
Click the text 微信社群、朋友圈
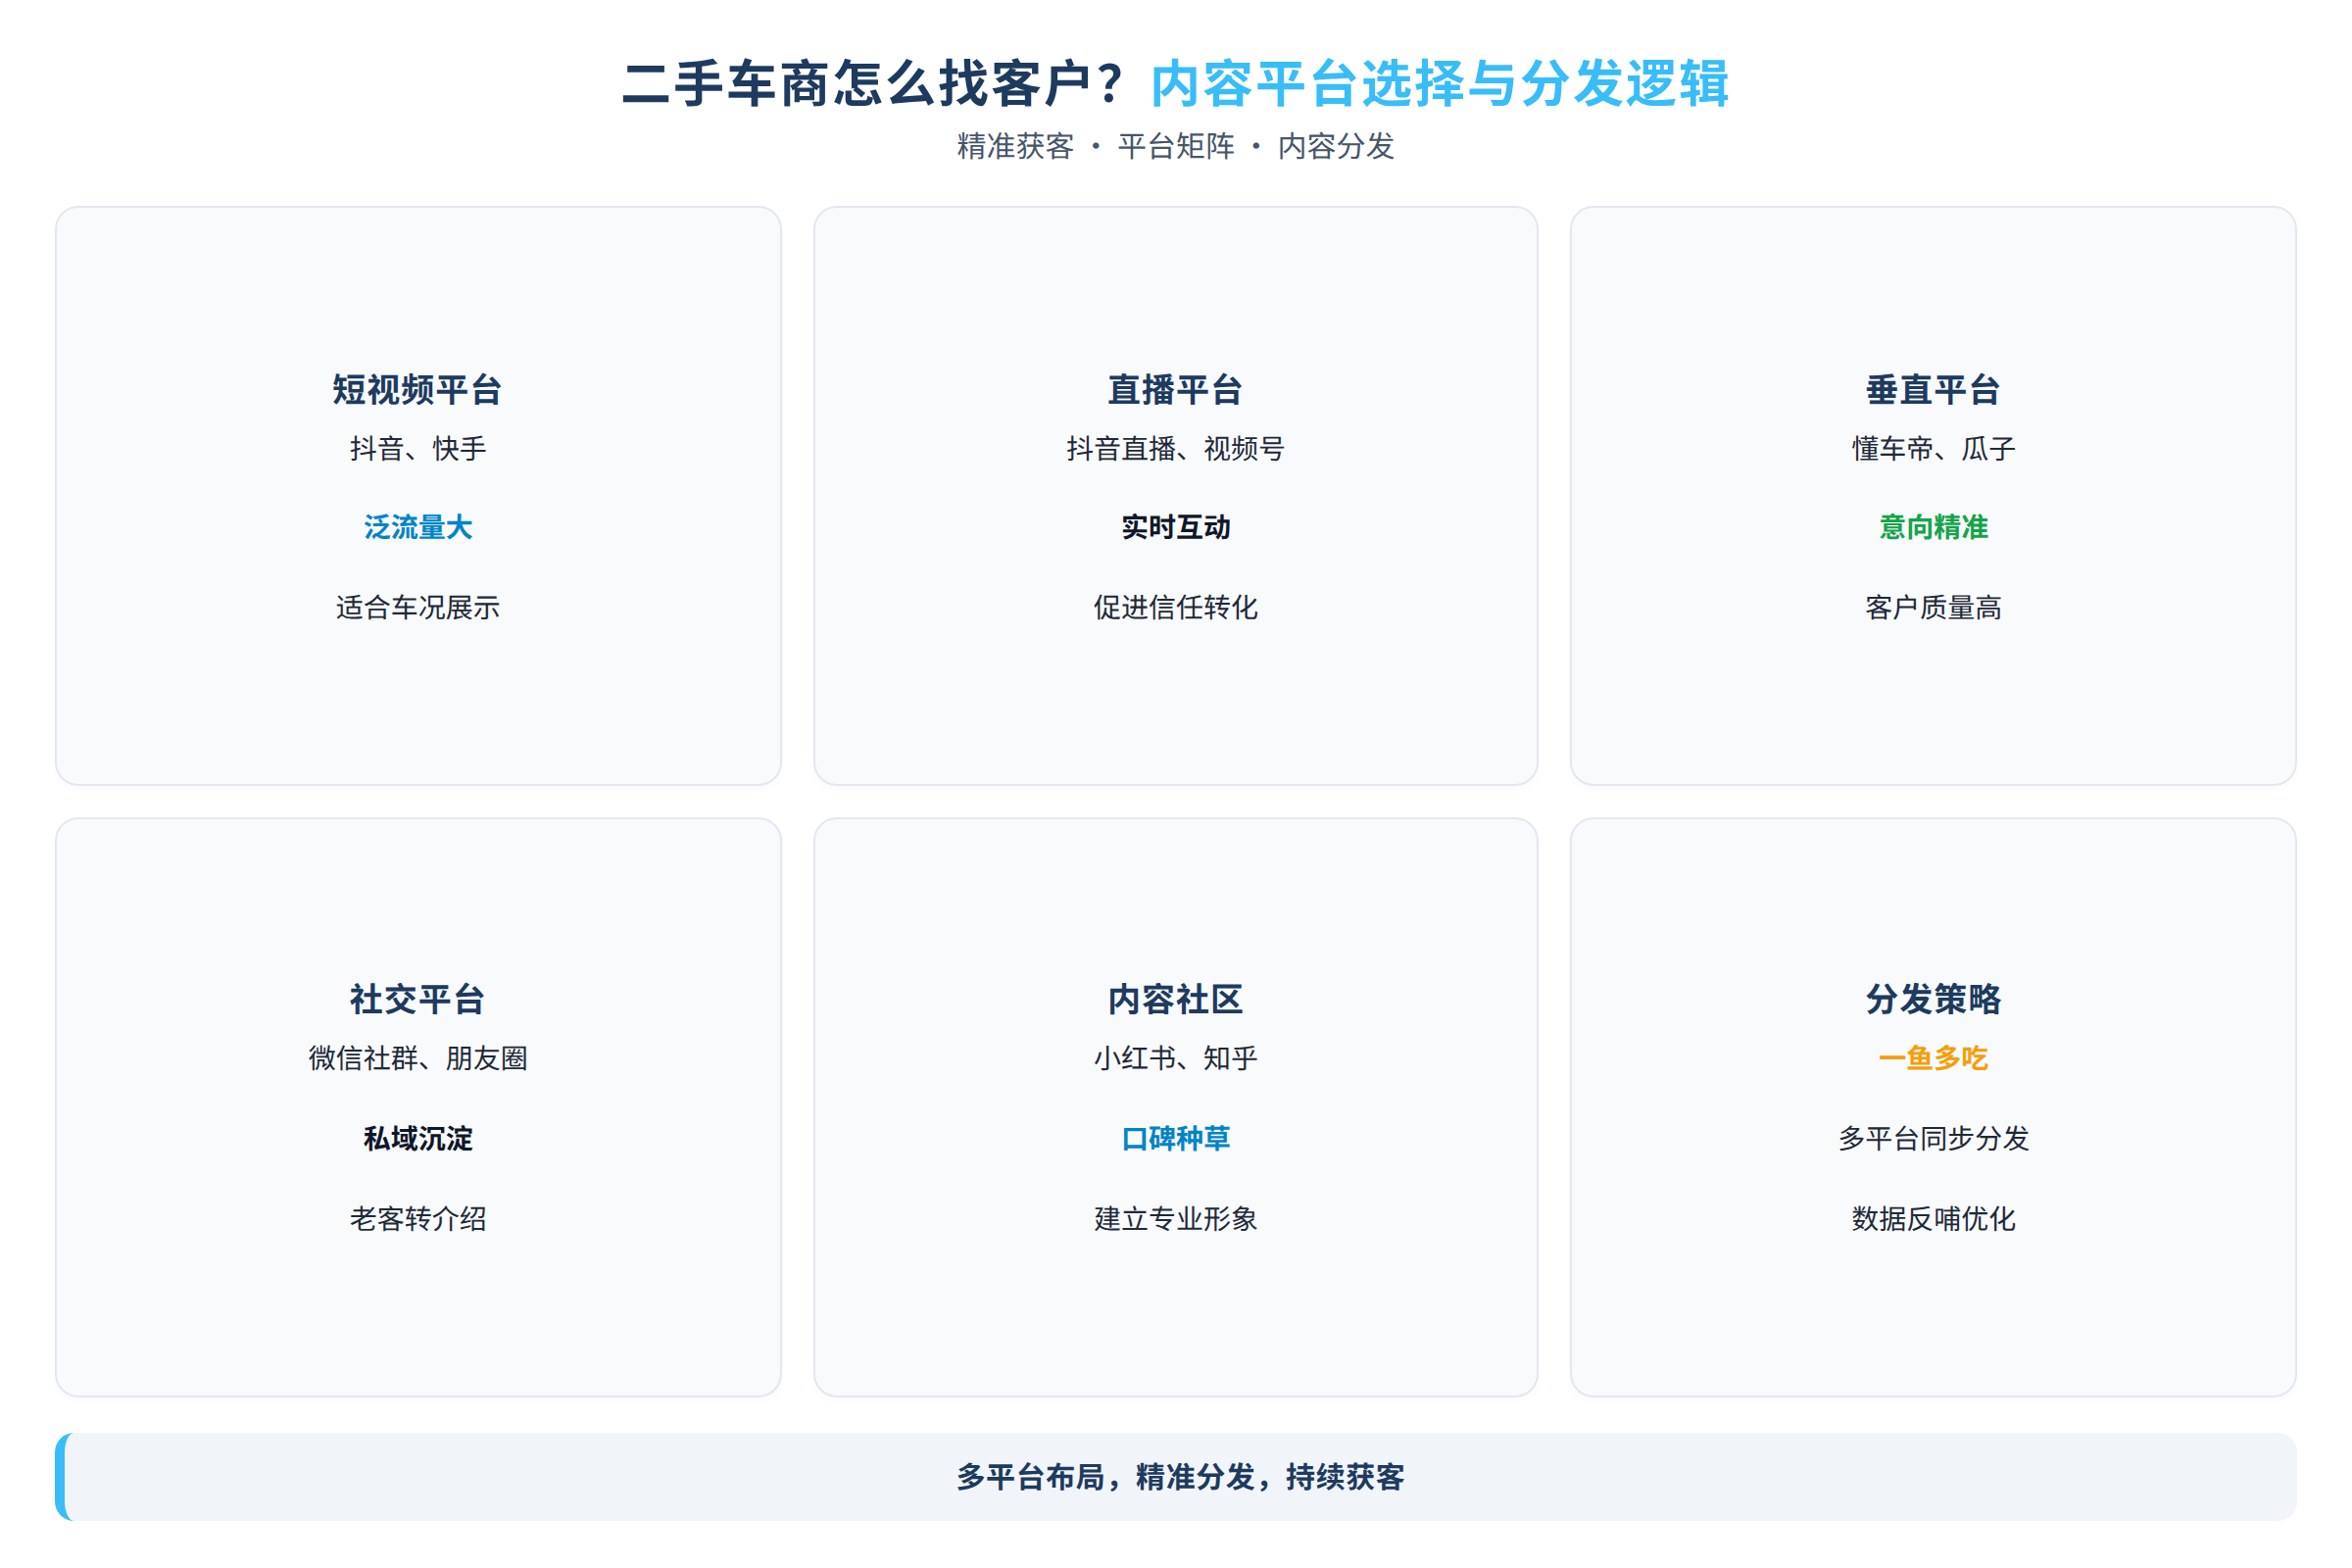coord(418,1058)
